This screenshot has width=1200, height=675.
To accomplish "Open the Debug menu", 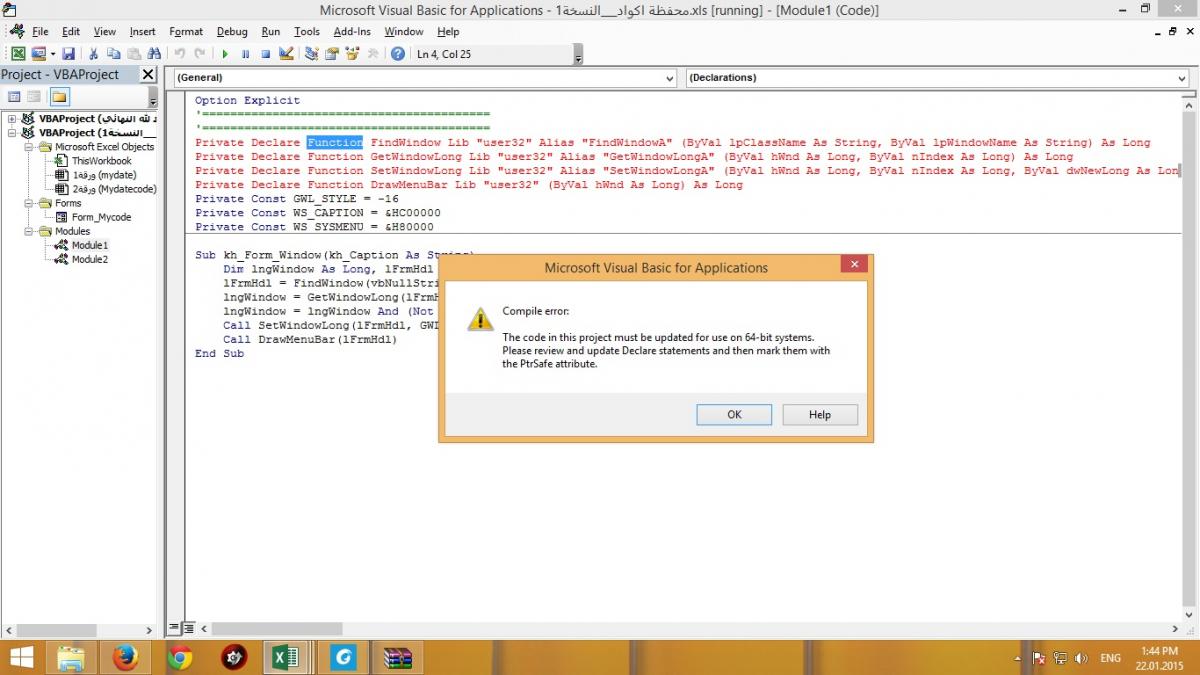I will 232,32.
